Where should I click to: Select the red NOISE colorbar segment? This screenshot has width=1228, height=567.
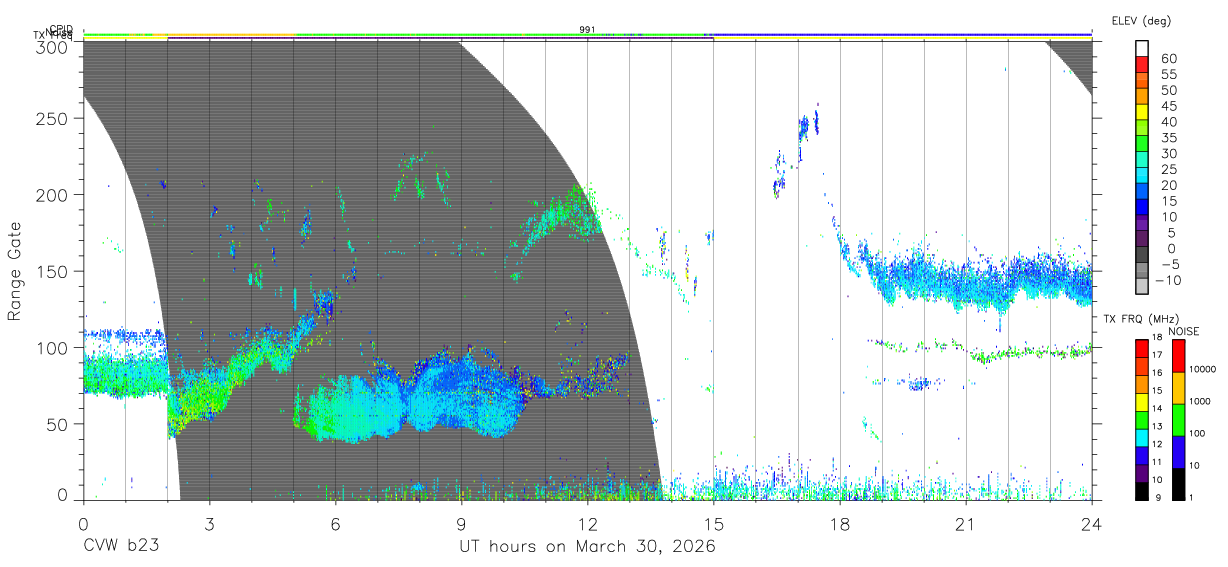[x=1178, y=356]
